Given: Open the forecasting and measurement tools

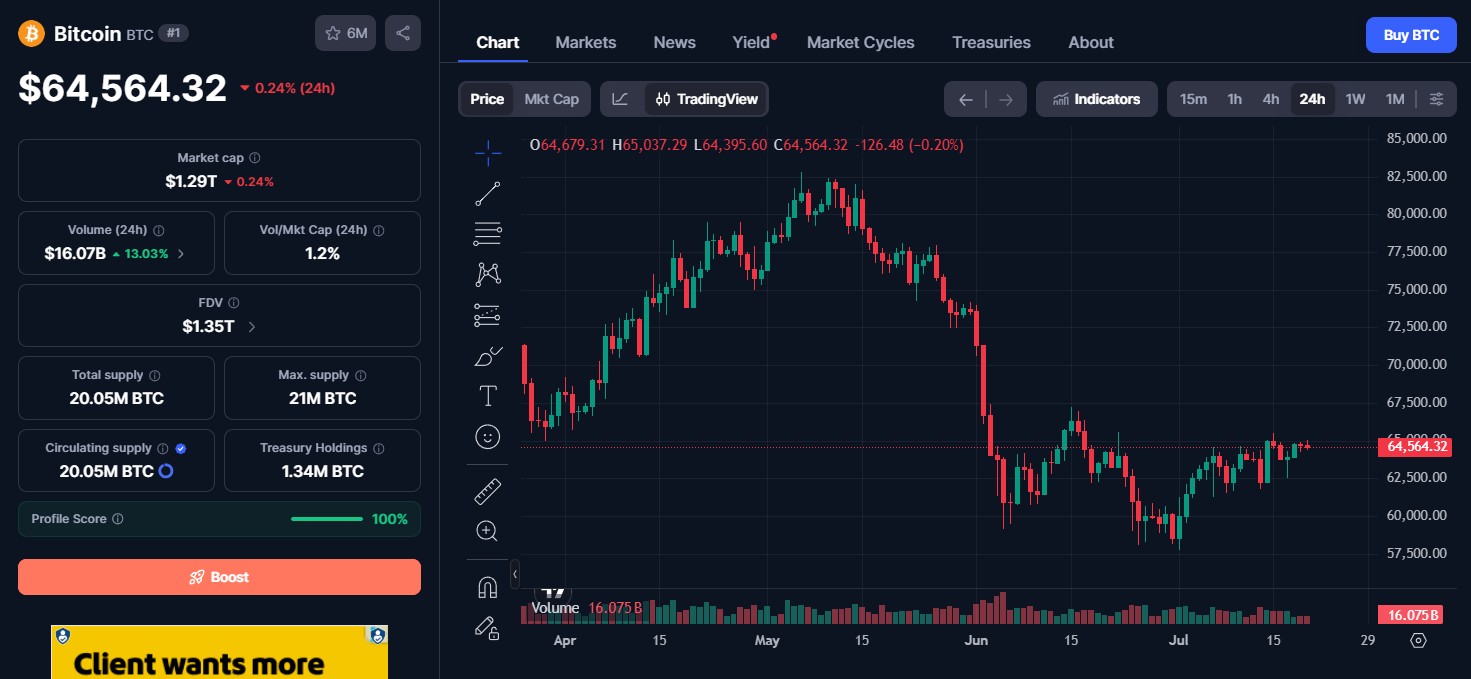Looking at the screenshot, I should click(488, 315).
